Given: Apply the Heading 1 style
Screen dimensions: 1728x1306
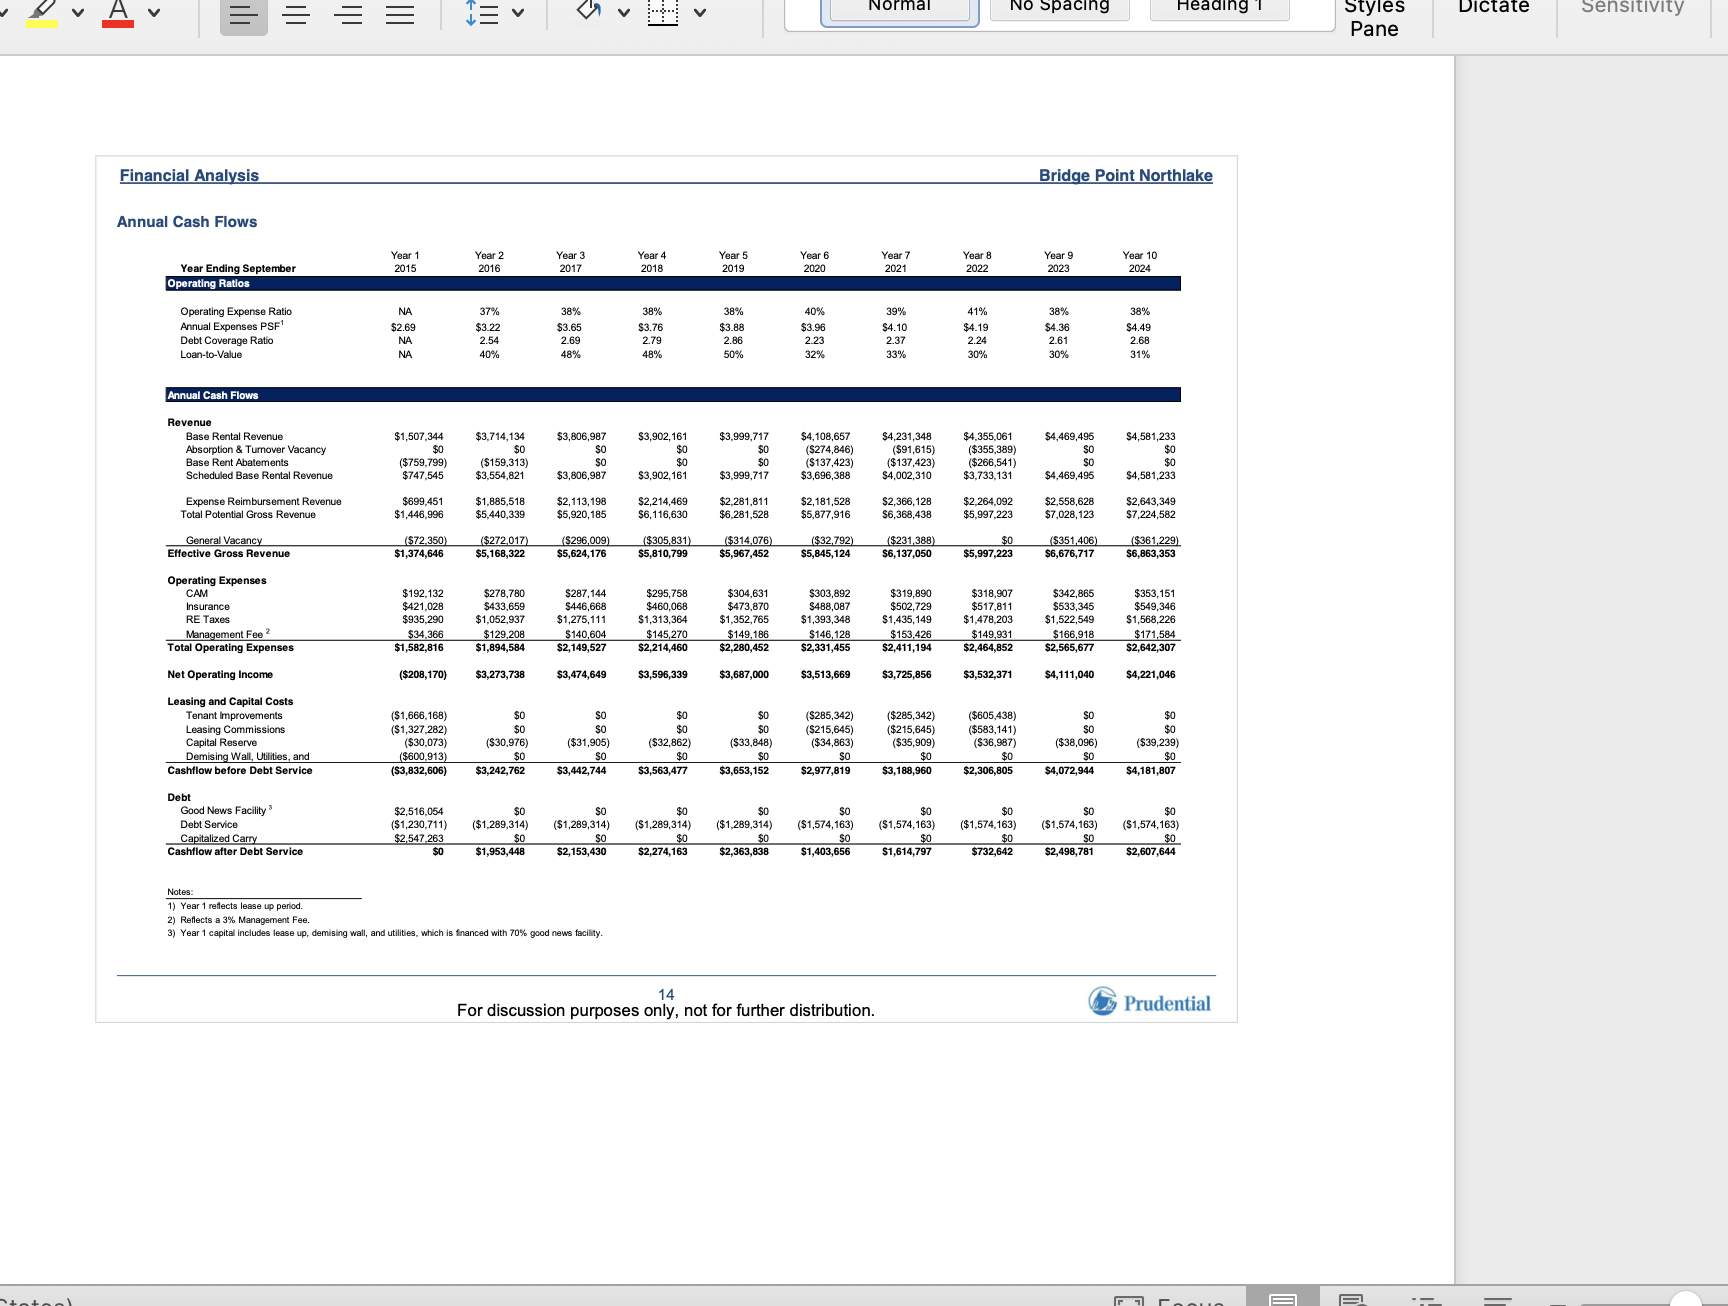Looking at the screenshot, I should click(x=1218, y=8).
